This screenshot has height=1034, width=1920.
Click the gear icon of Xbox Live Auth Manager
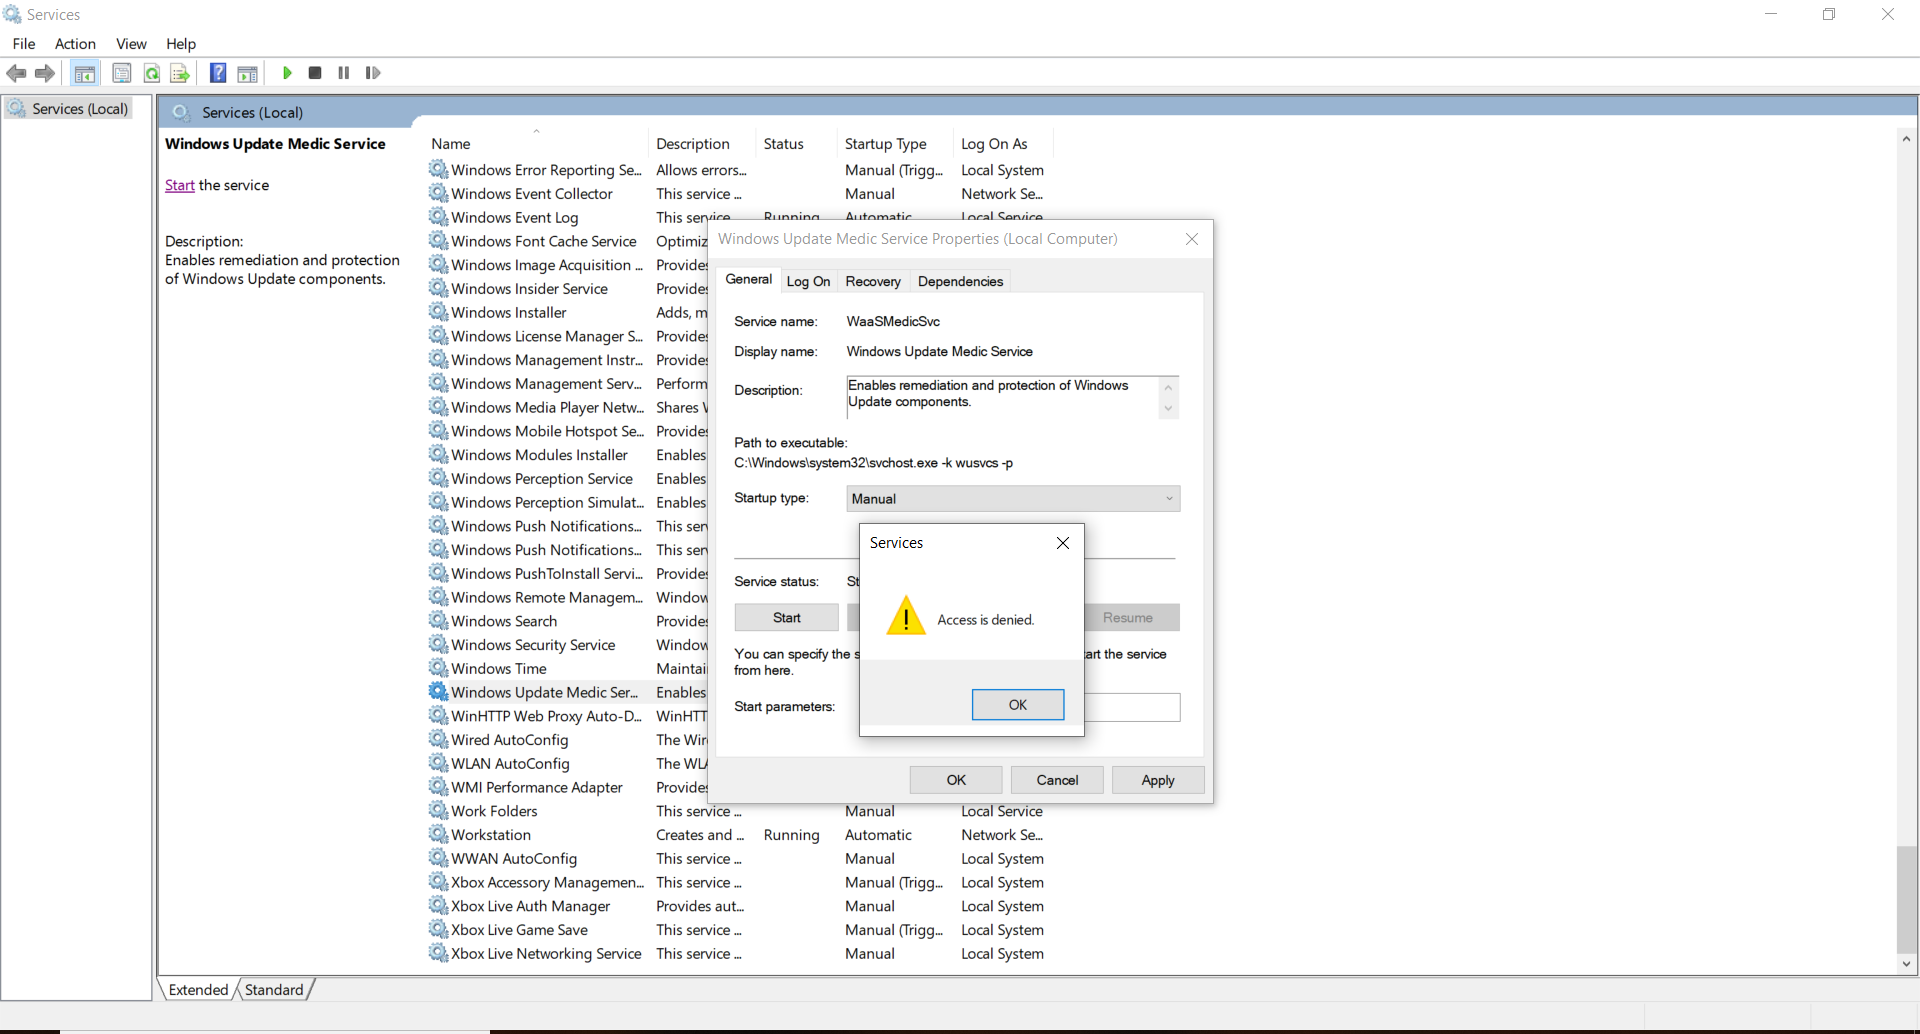(x=438, y=906)
